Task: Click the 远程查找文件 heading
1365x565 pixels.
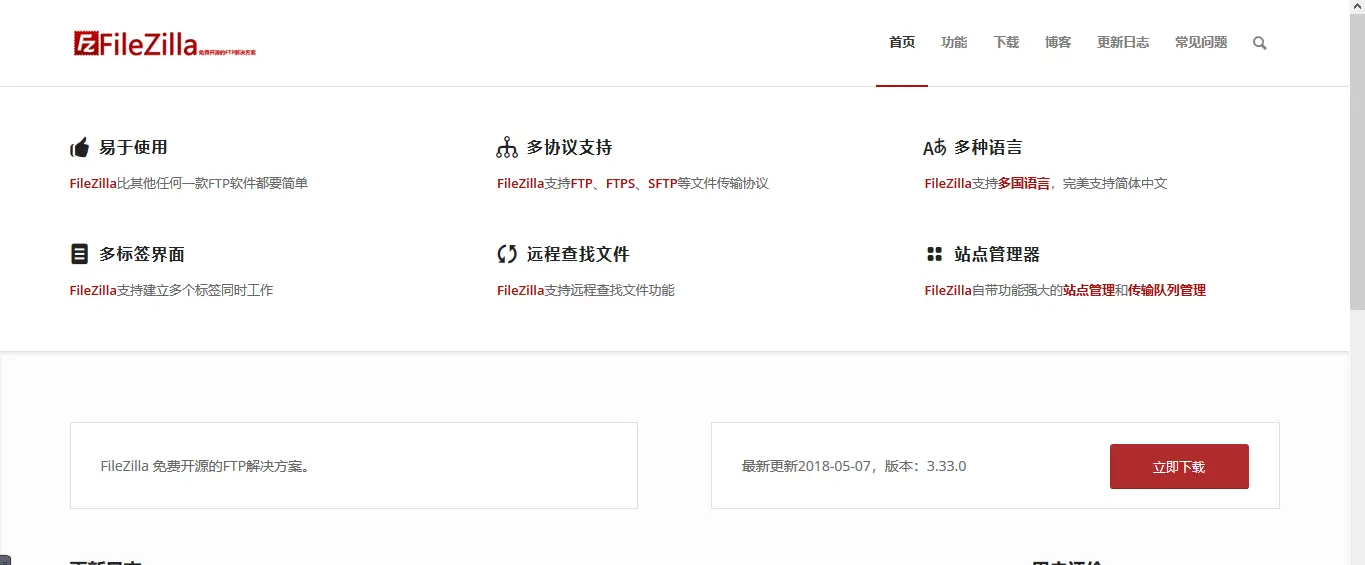Action: (578, 254)
